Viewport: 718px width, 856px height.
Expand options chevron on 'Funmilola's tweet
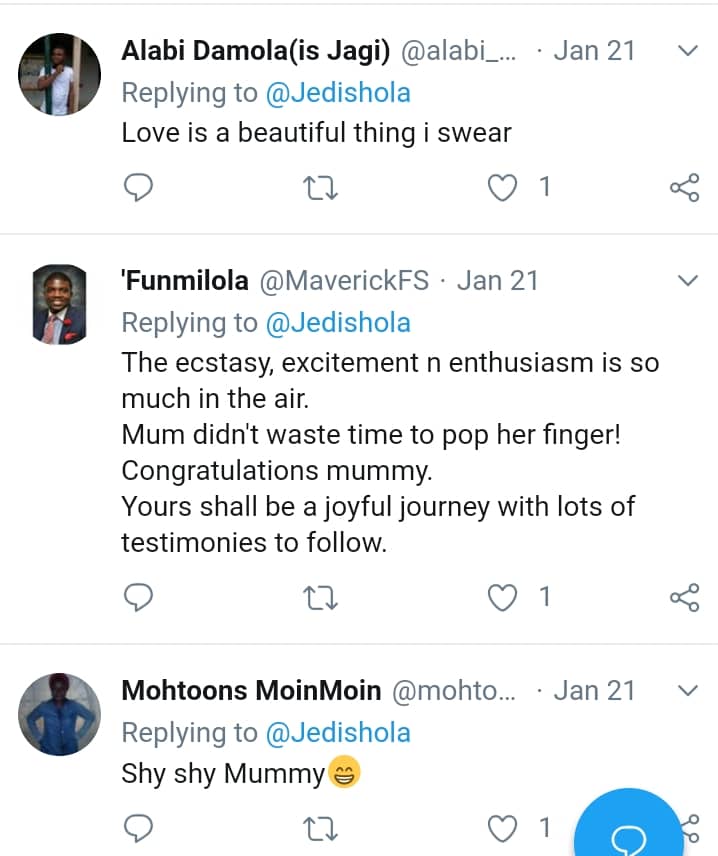(687, 281)
